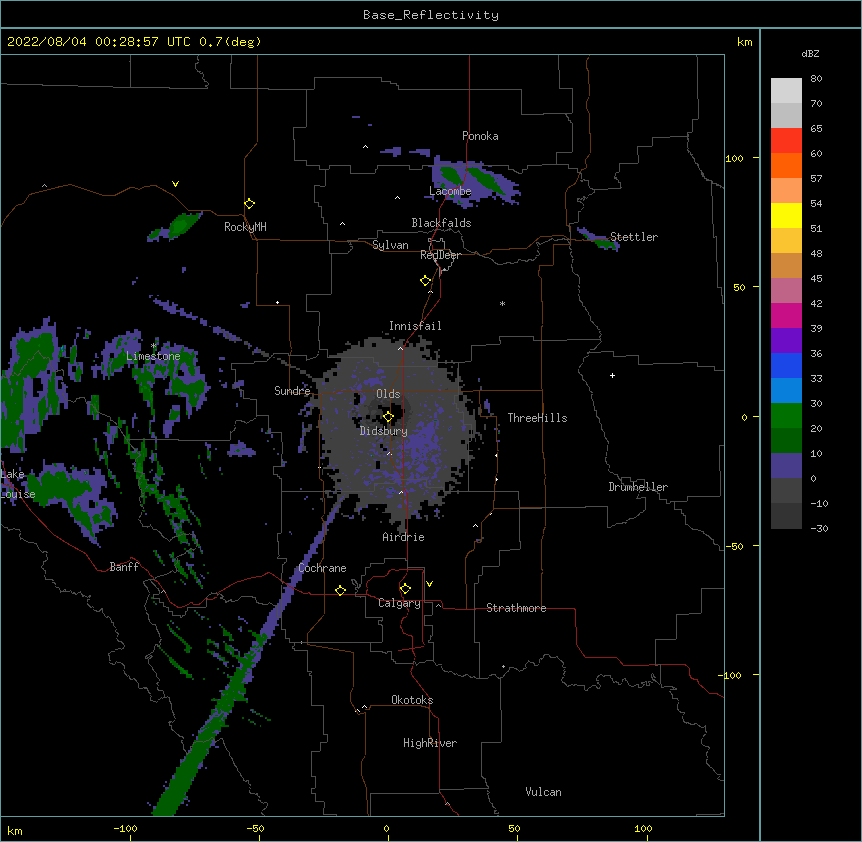This screenshot has width=862, height=842.
Task: Click the dBZ legend heading
Action: pos(810,54)
